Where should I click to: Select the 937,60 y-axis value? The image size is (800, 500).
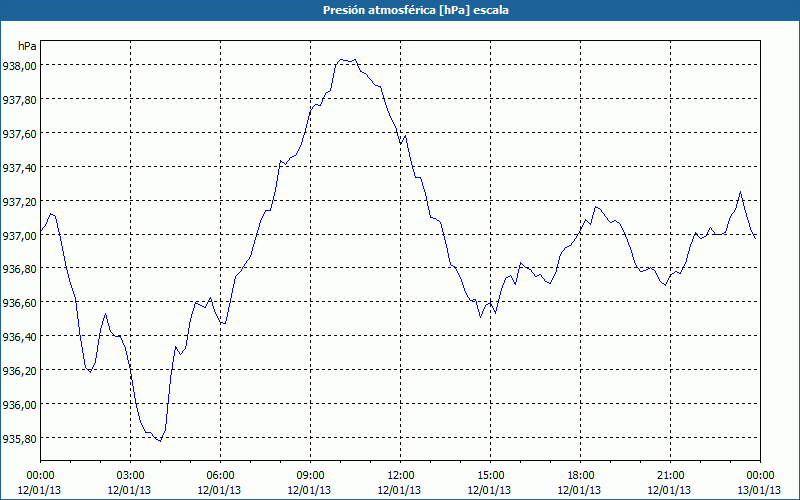pyautogui.click(x=19, y=133)
